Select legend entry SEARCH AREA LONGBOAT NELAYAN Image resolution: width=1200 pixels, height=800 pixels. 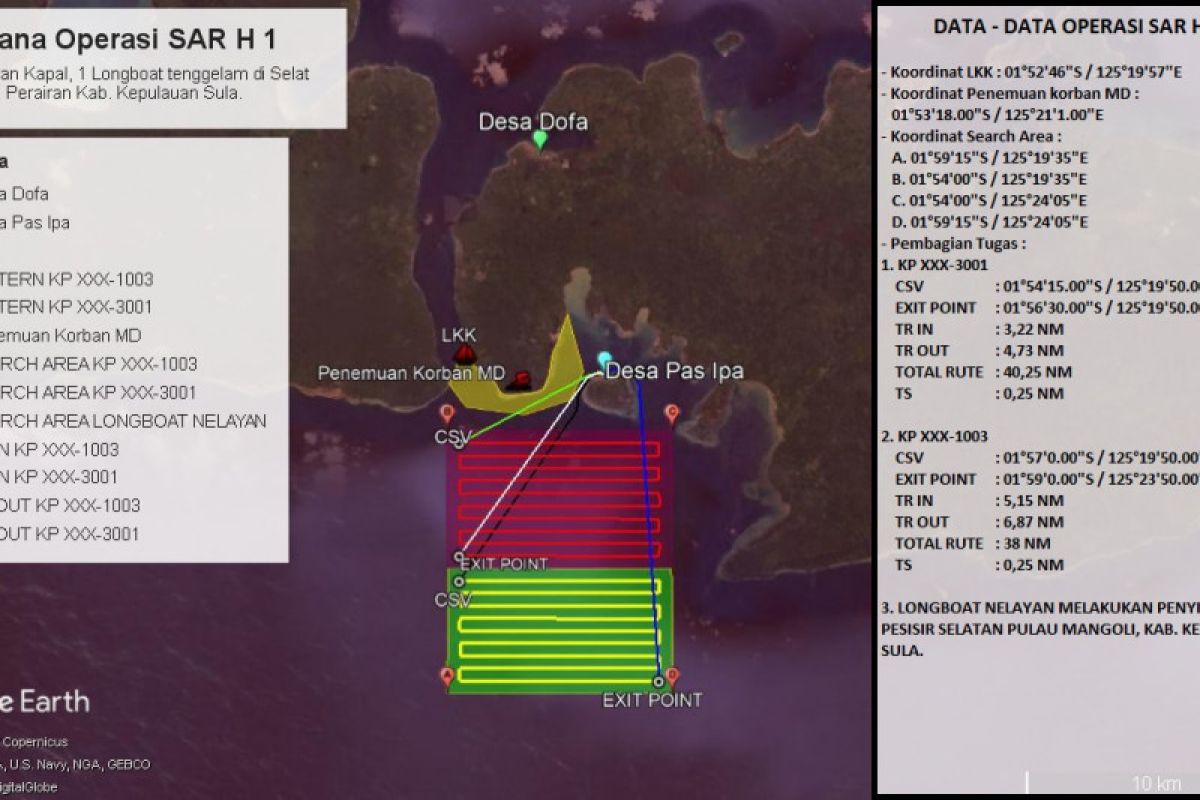[x=133, y=421]
